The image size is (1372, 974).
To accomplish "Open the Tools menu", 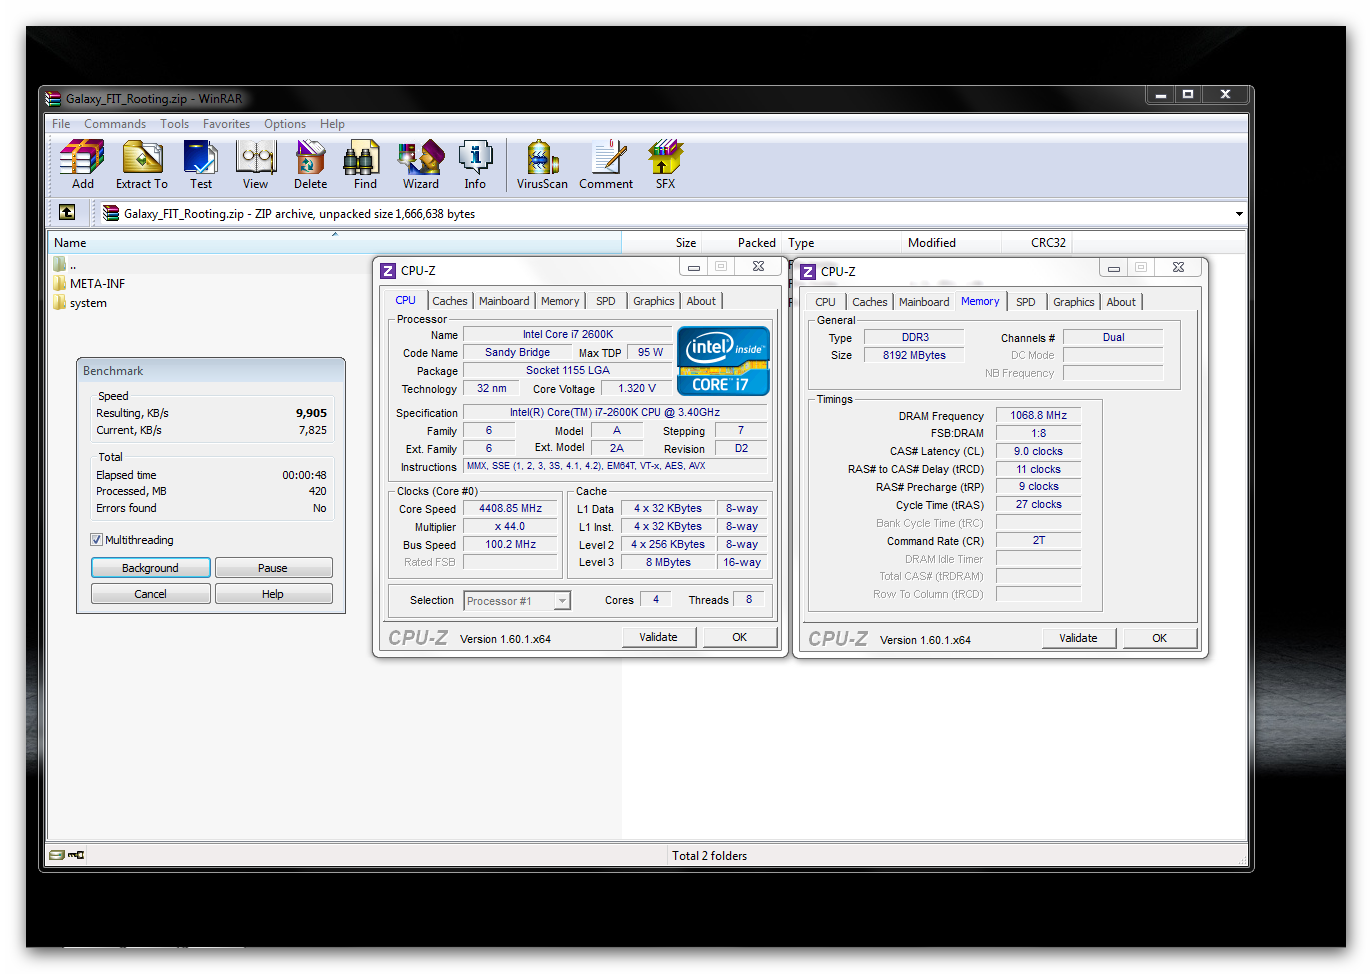I will (174, 124).
